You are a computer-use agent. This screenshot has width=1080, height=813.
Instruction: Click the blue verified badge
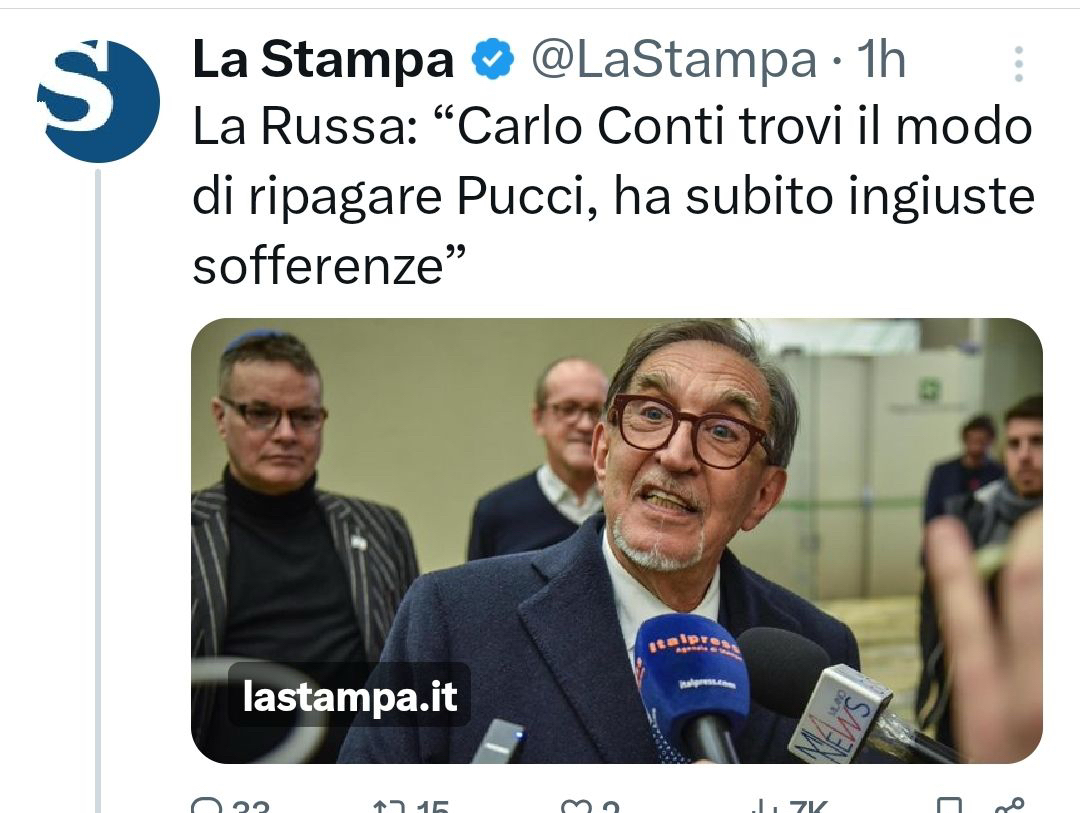(x=492, y=59)
